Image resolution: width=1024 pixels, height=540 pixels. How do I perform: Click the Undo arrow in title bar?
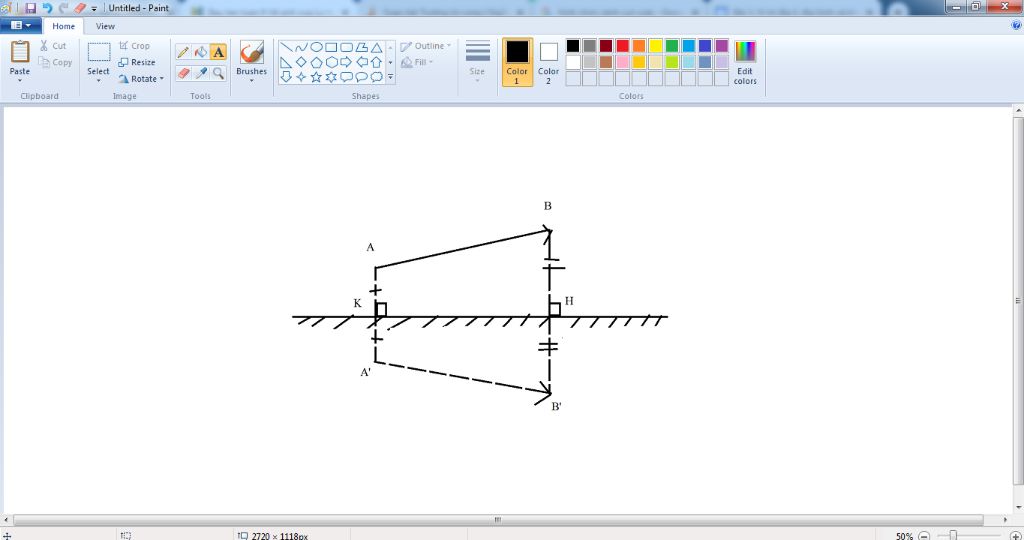(47, 8)
